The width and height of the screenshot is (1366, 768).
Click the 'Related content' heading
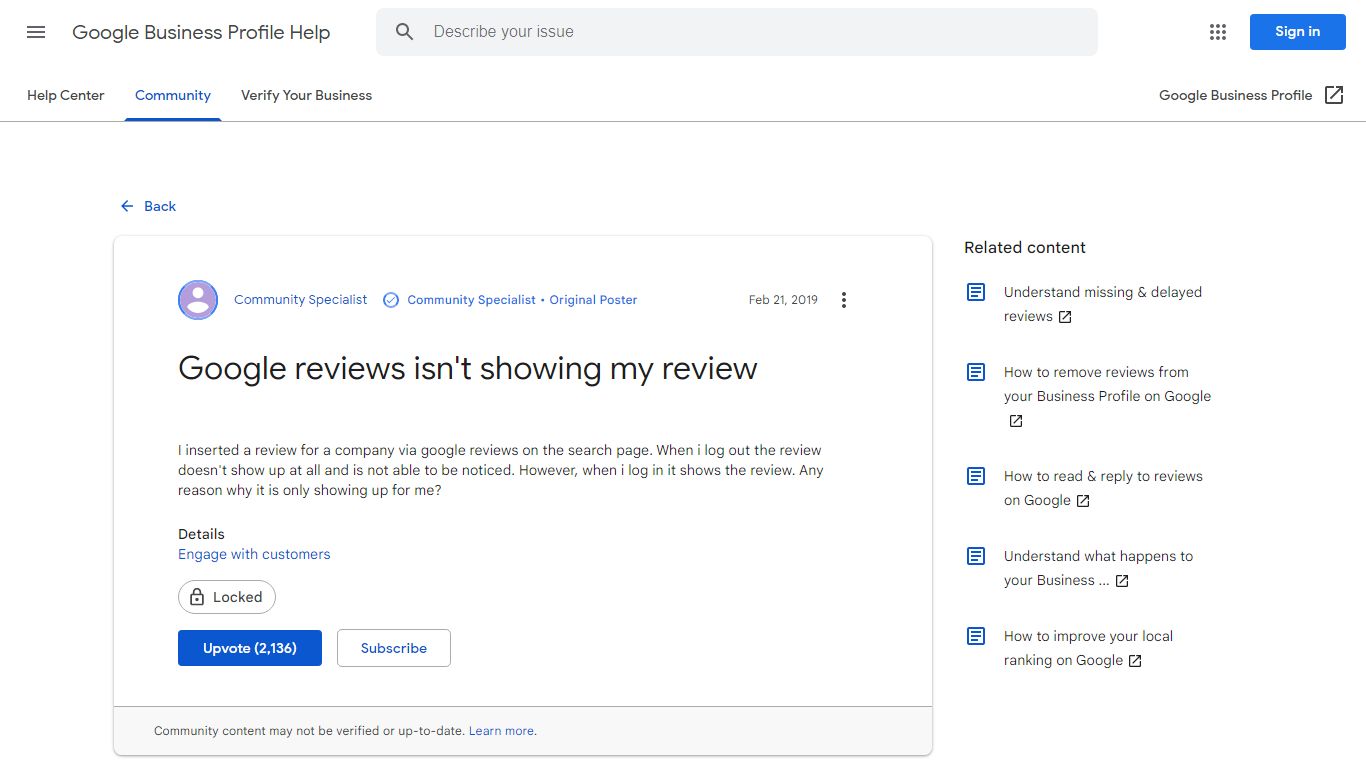coord(1025,247)
